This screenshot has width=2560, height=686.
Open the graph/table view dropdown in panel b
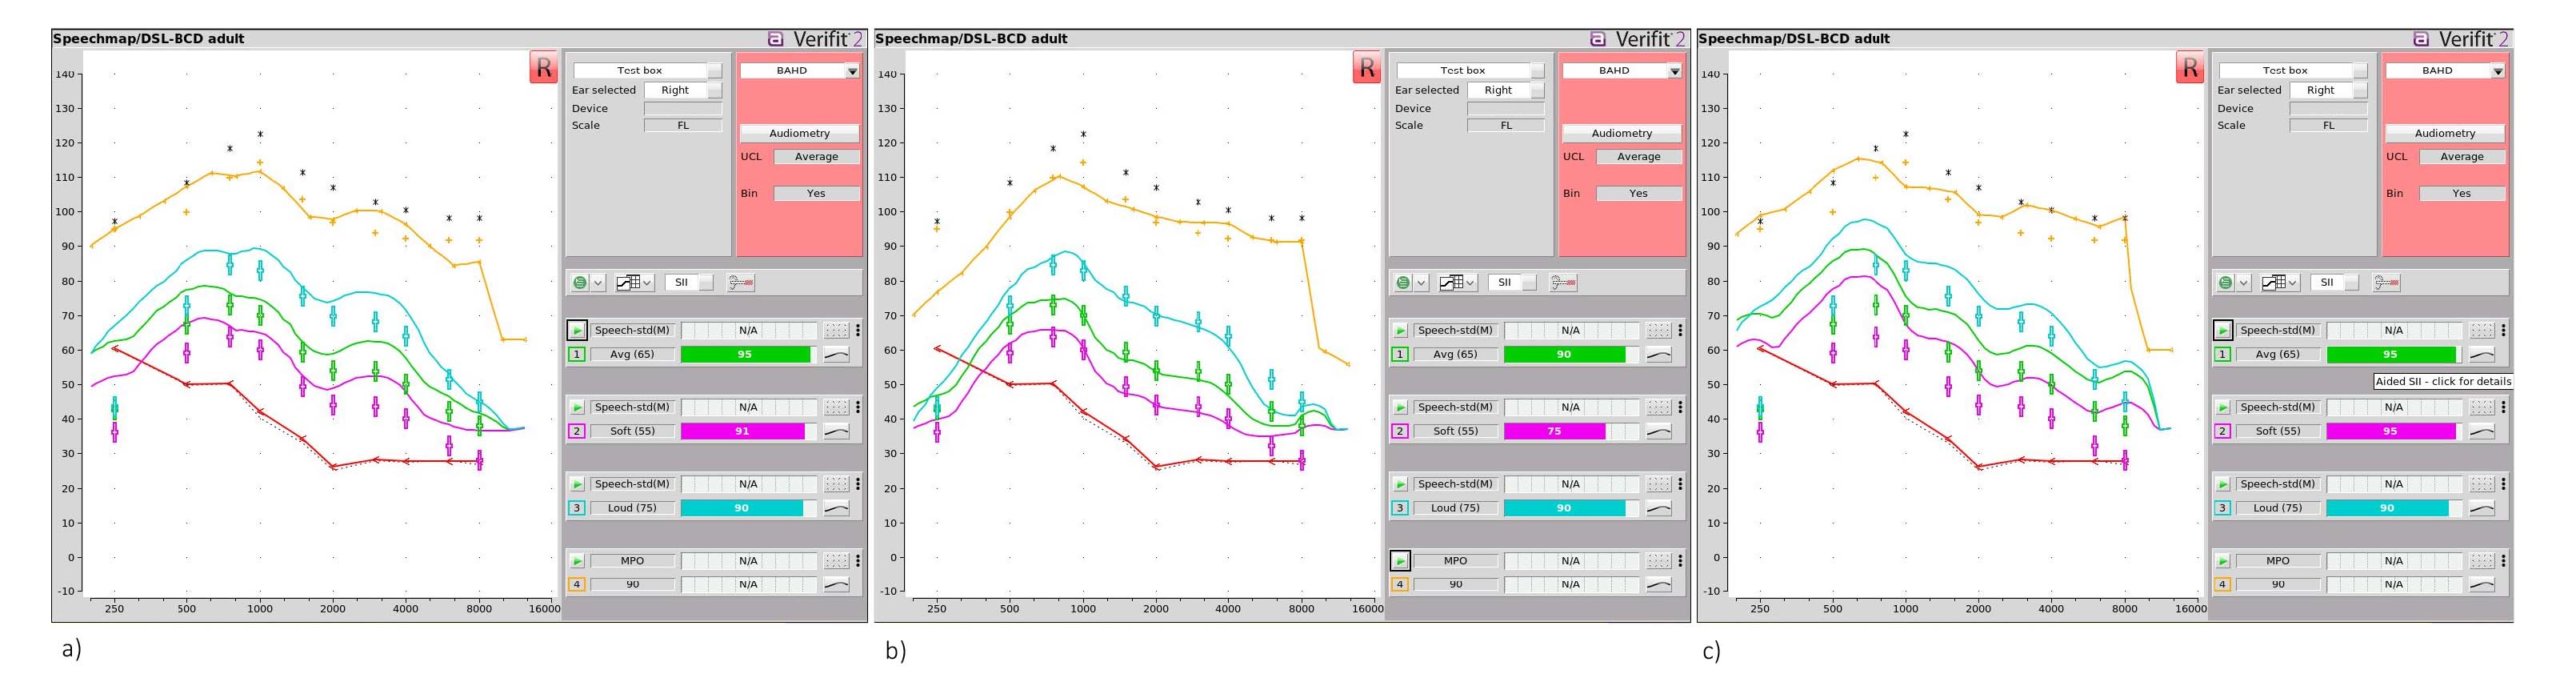[1458, 283]
